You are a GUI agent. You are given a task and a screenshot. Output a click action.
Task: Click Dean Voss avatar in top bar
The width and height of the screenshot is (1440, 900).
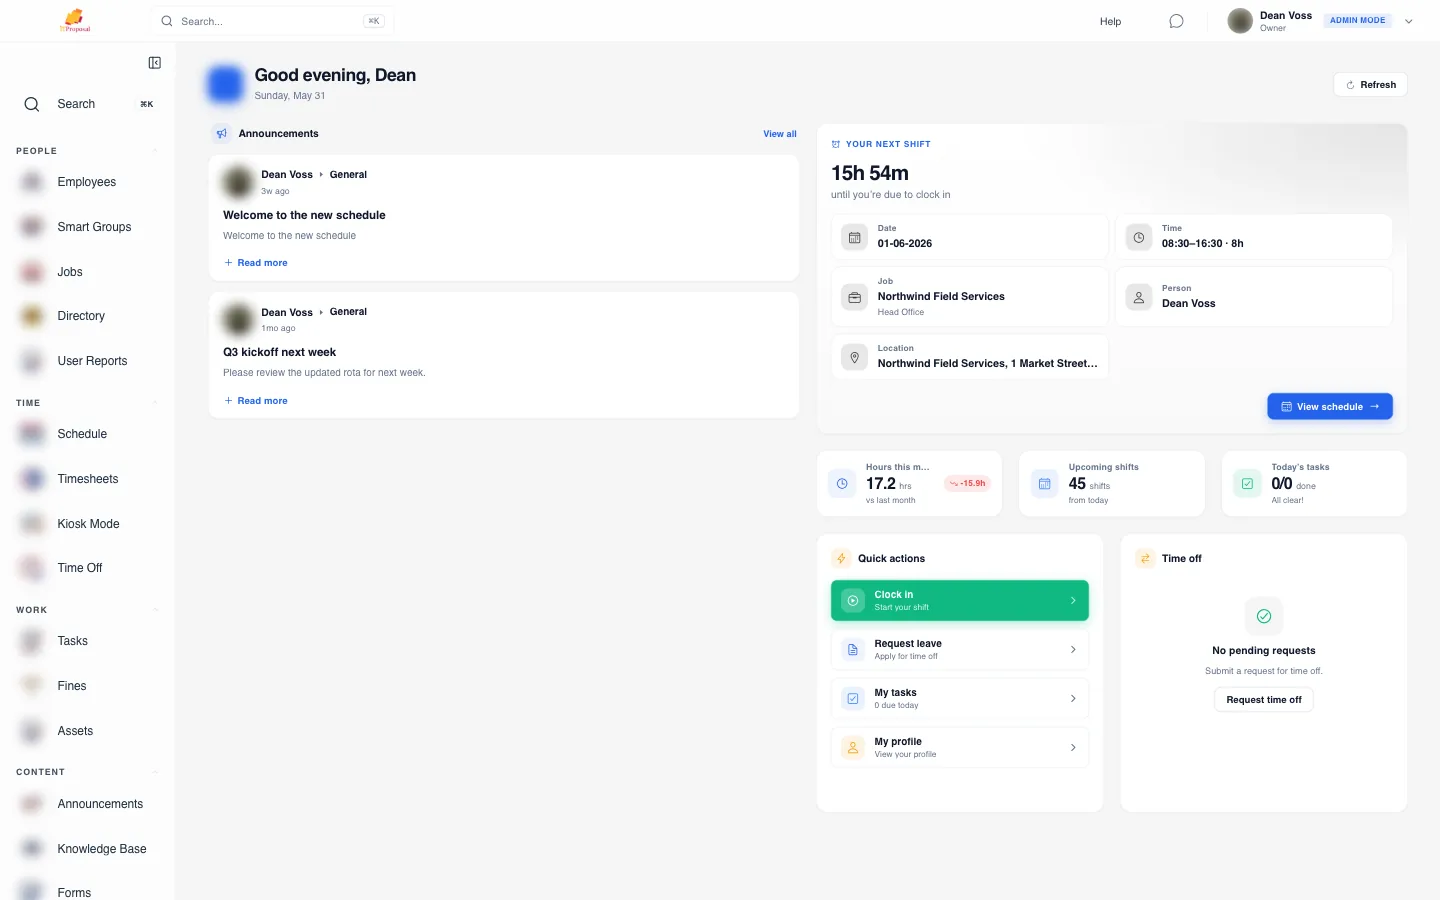tap(1240, 21)
